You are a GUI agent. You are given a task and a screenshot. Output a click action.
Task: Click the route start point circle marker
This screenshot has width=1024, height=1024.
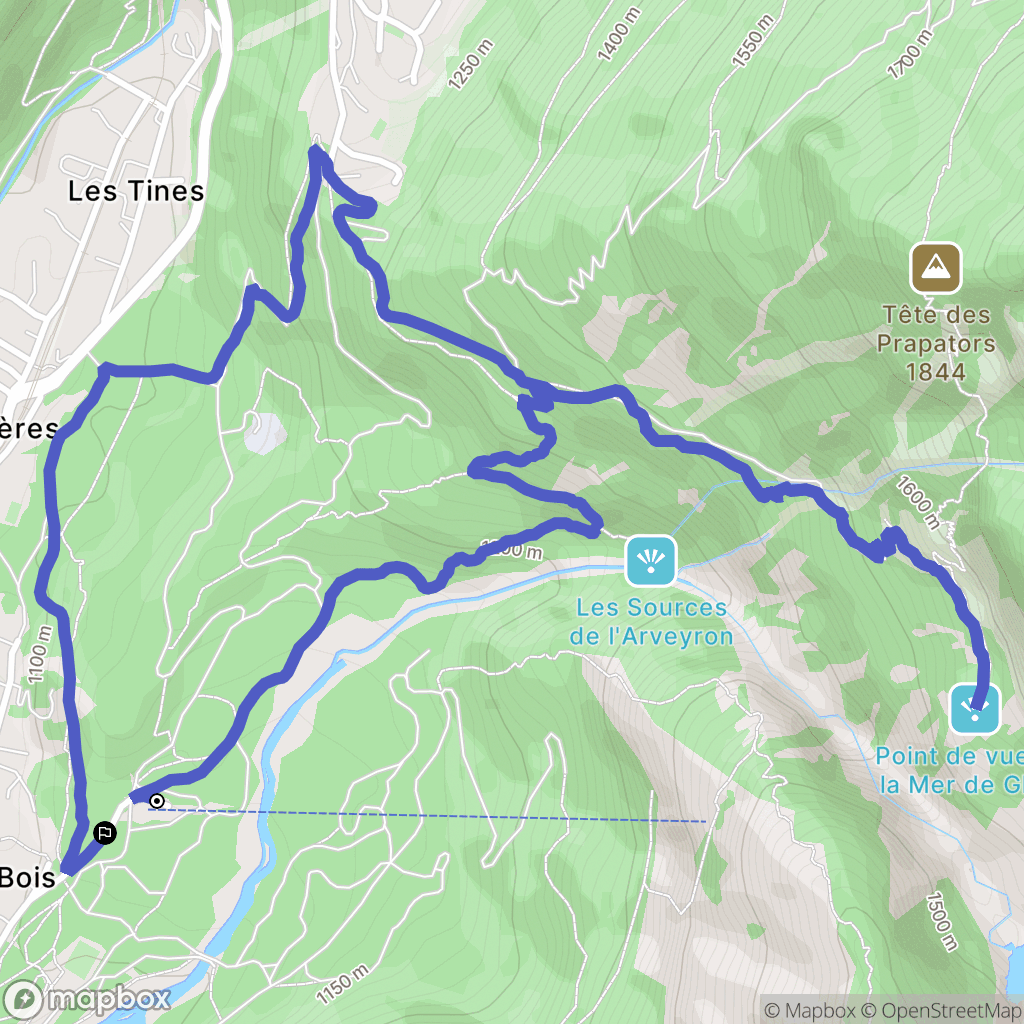click(x=157, y=801)
